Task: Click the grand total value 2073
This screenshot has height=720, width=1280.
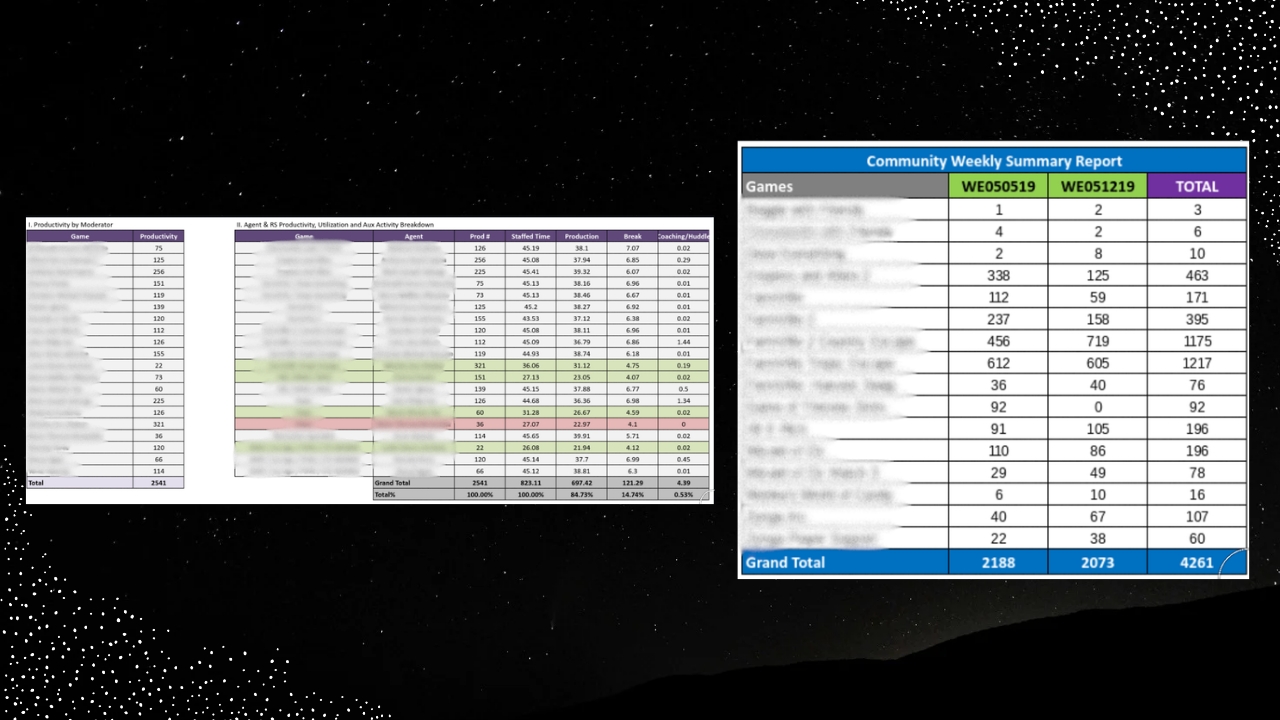Action: (x=1097, y=563)
